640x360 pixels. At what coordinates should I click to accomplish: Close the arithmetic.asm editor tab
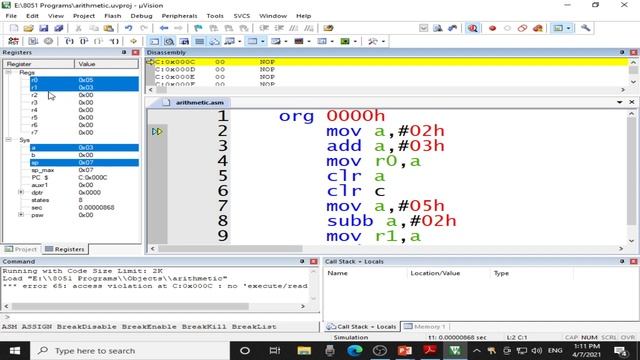pyautogui.click(x=632, y=102)
